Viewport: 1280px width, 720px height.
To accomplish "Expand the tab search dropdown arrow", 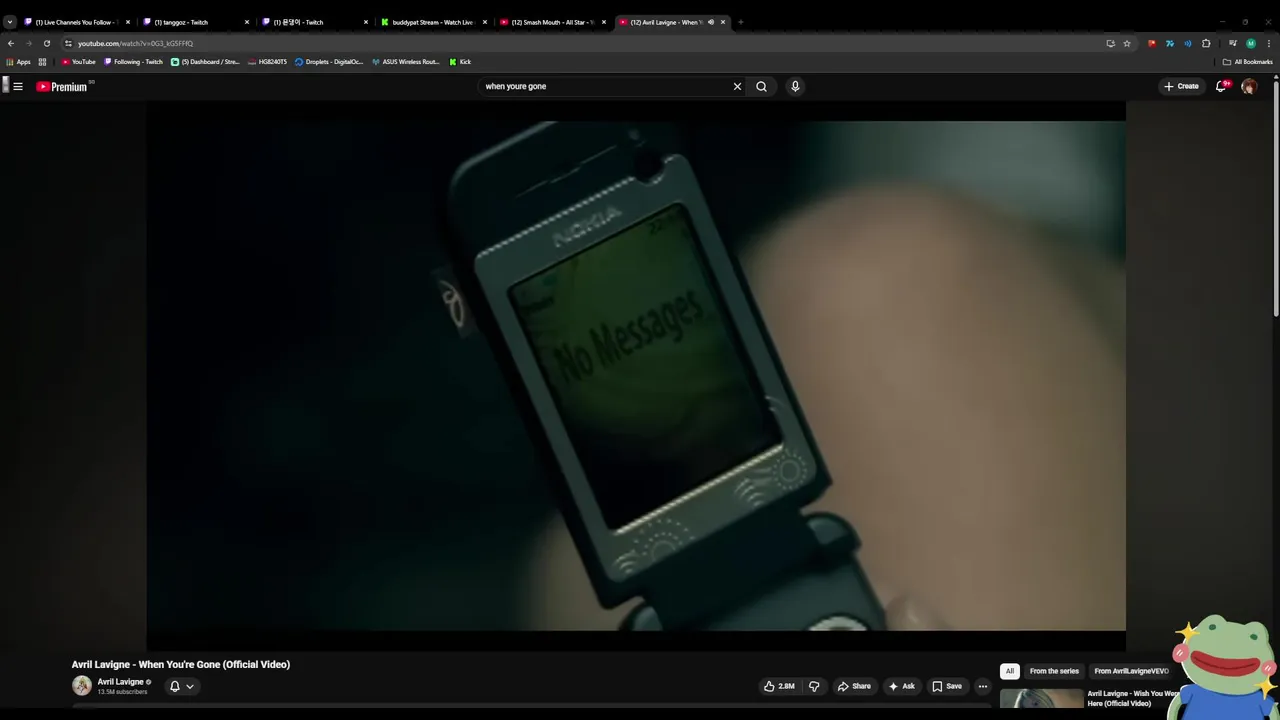I will (9, 22).
